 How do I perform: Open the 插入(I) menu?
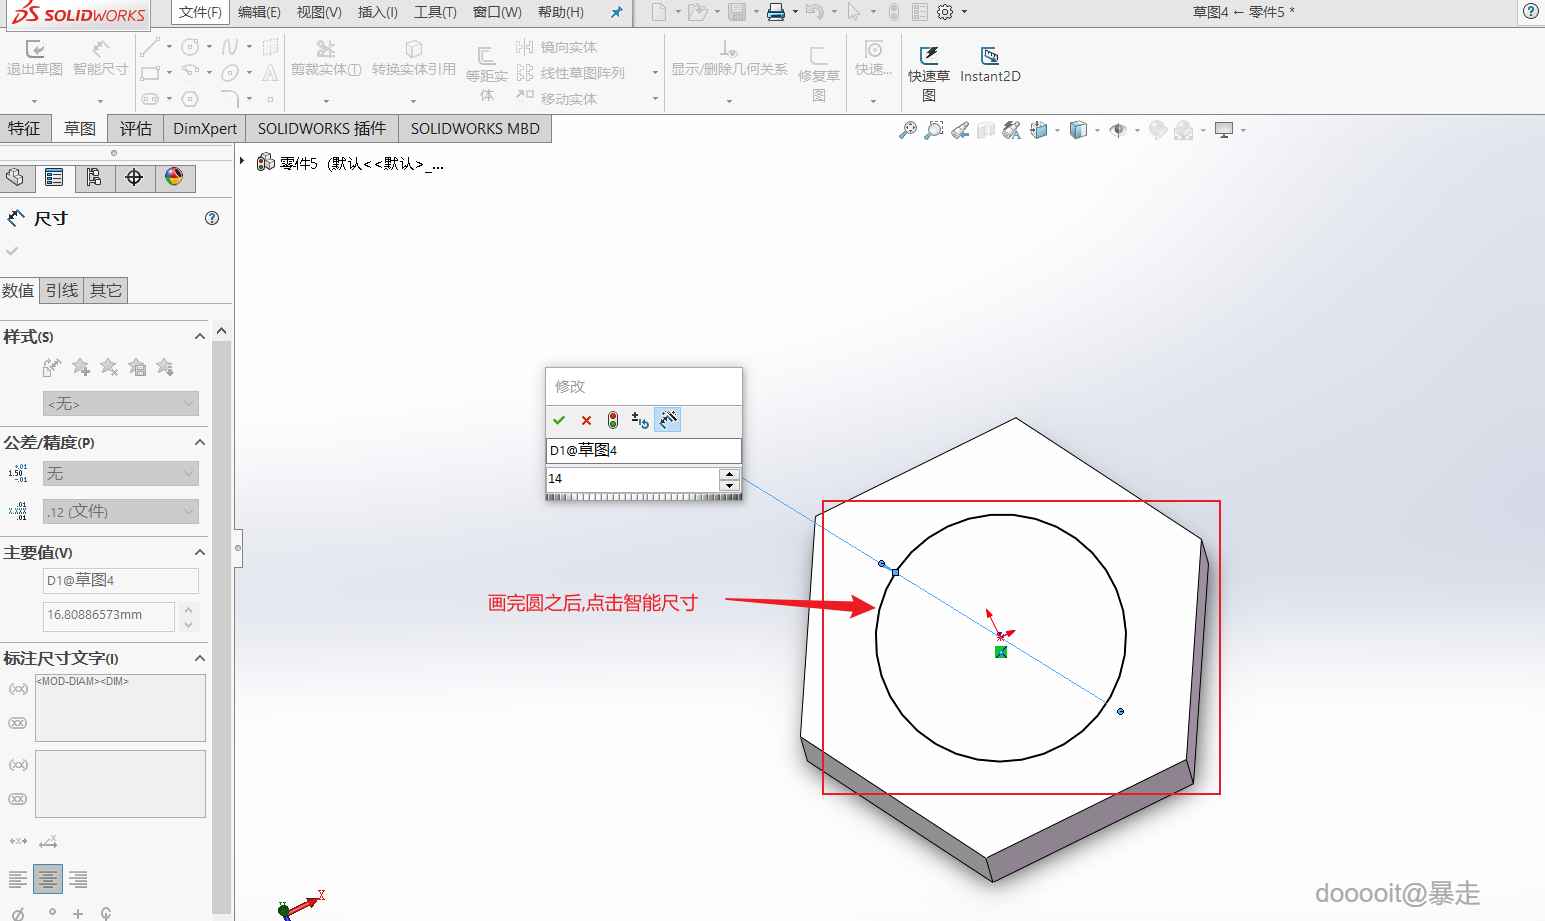pos(378,12)
